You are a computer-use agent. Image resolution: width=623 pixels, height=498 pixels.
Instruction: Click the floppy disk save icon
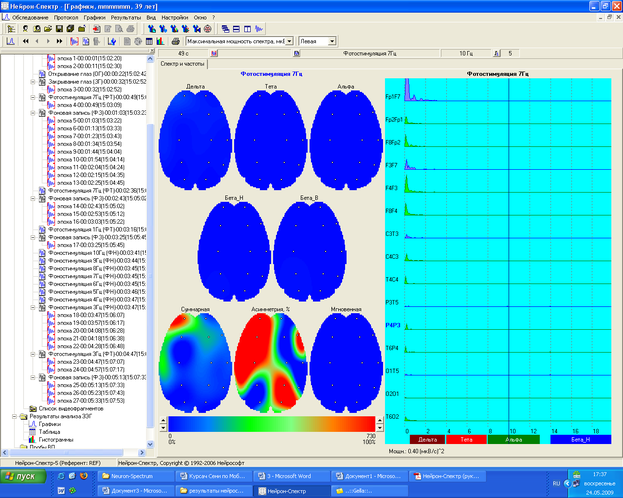pyautogui.click(x=59, y=29)
